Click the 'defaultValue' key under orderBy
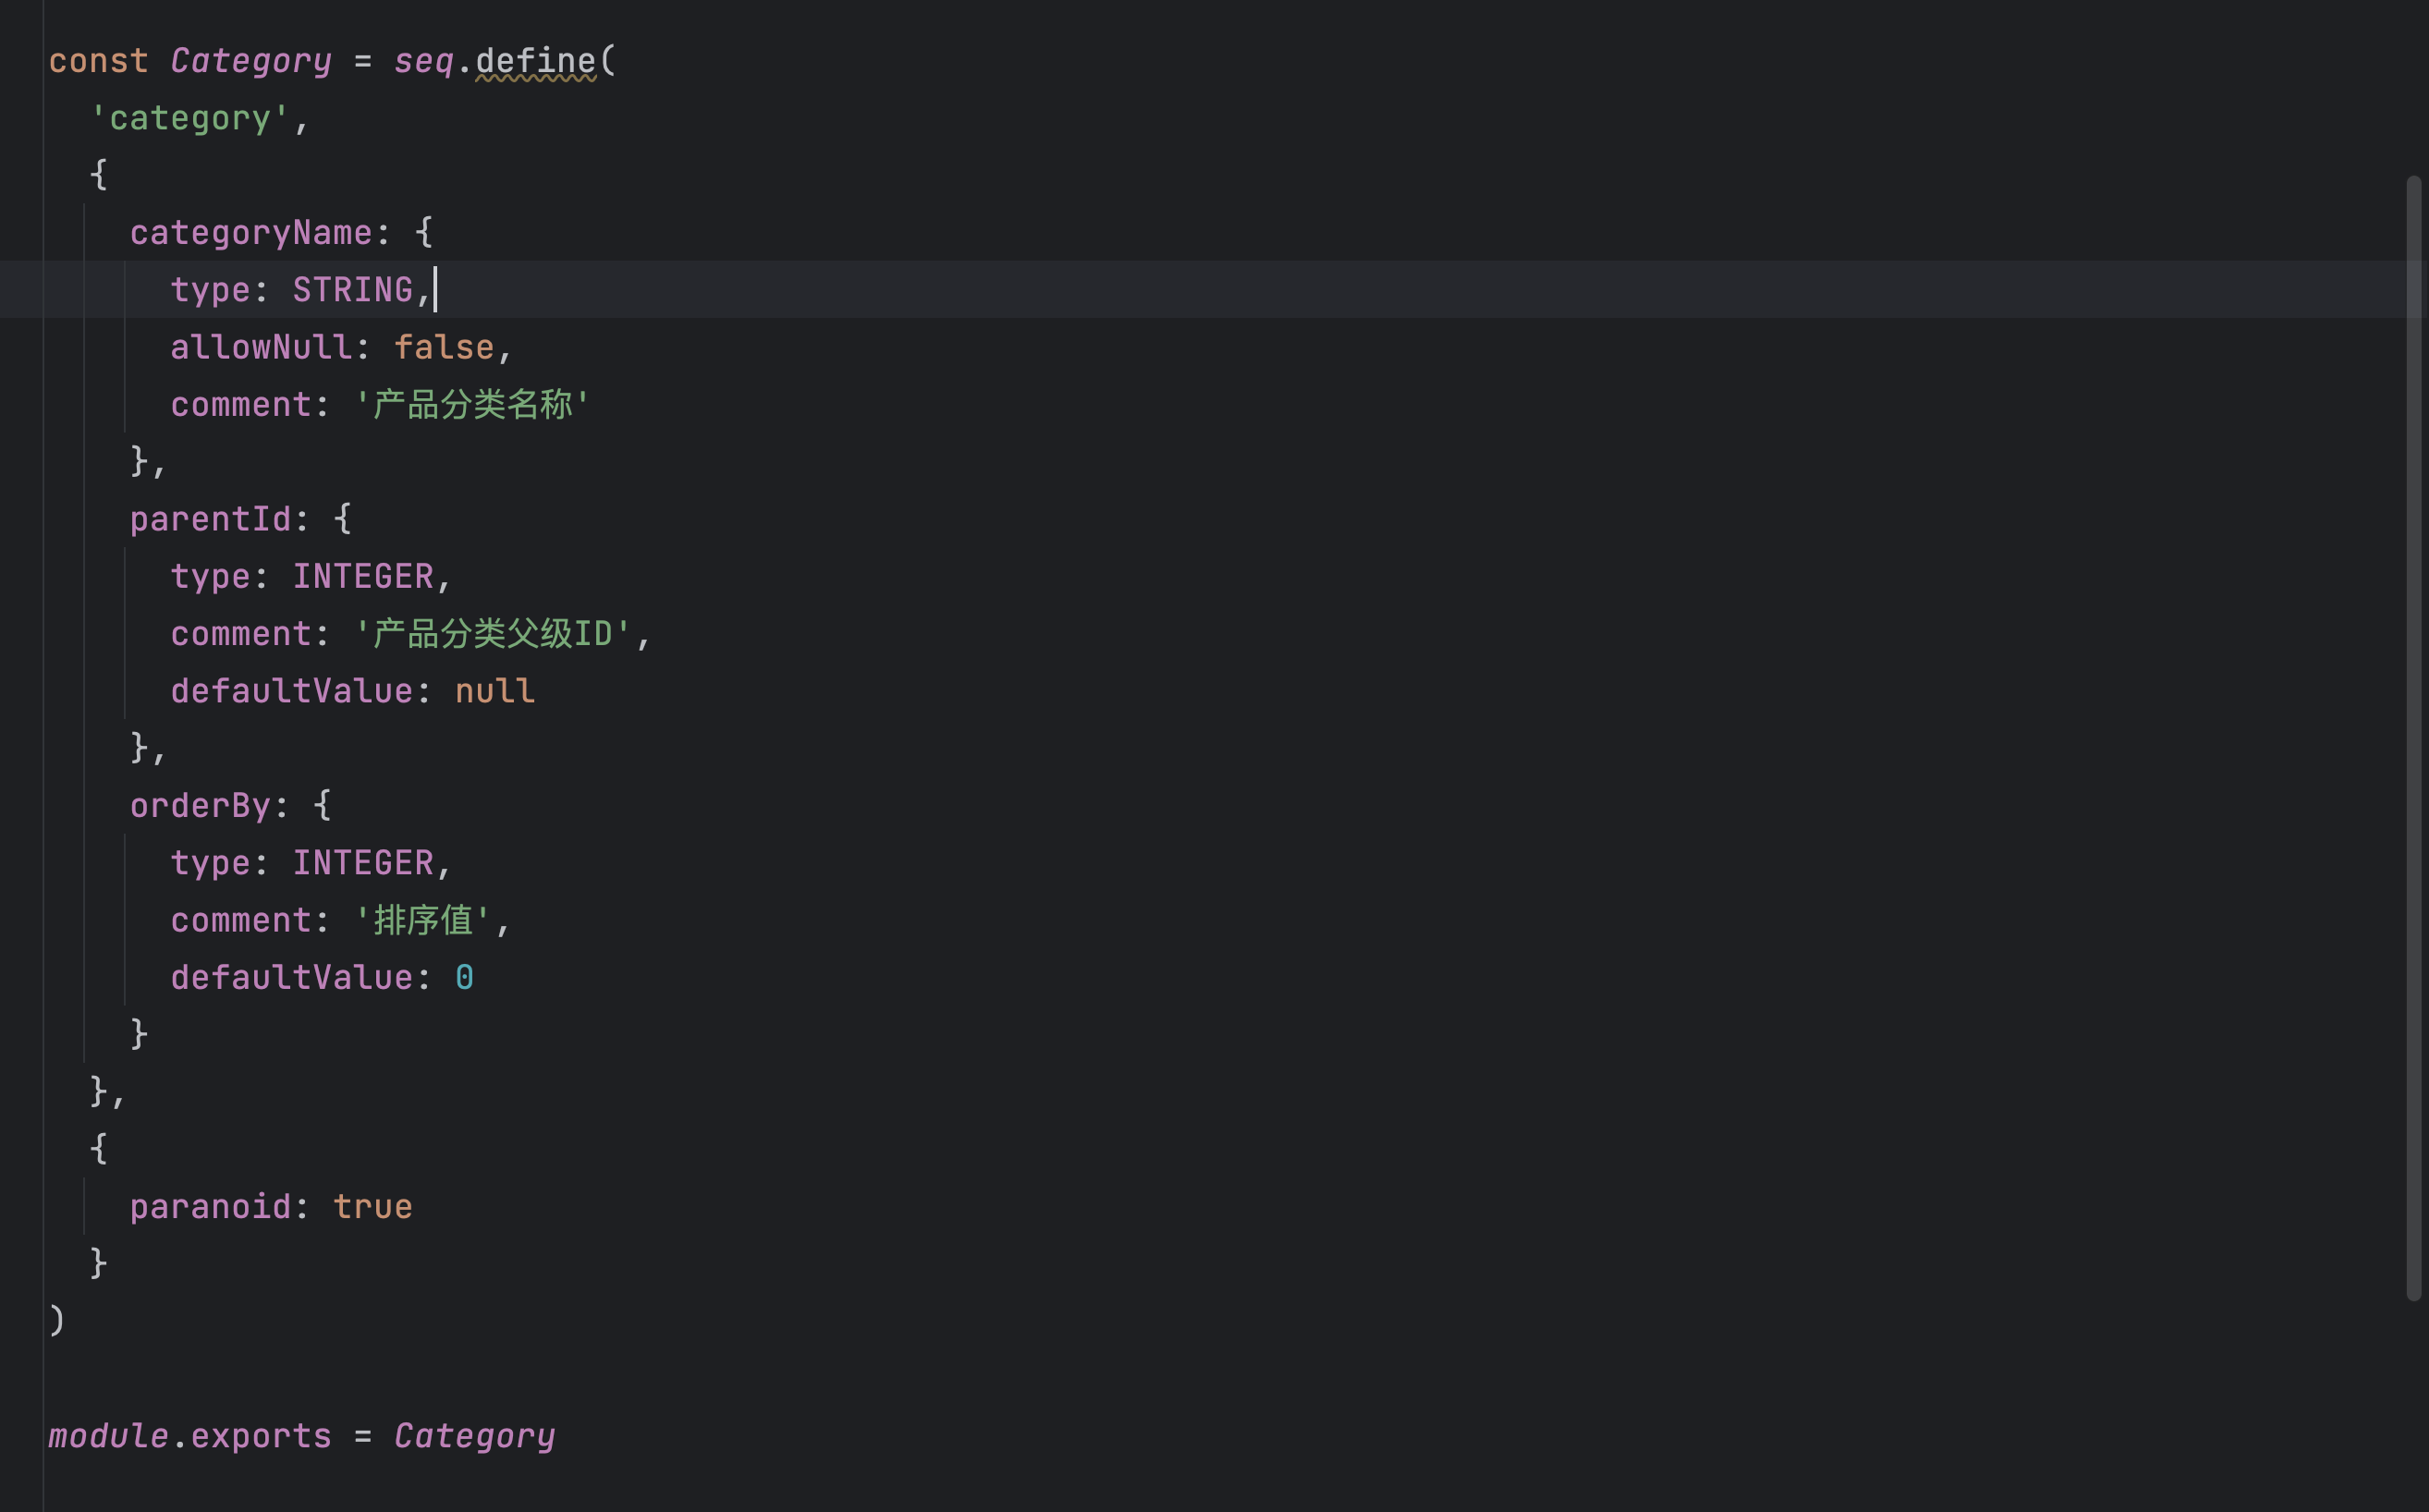This screenshot has width=2429, height=1512. point(291,978)
